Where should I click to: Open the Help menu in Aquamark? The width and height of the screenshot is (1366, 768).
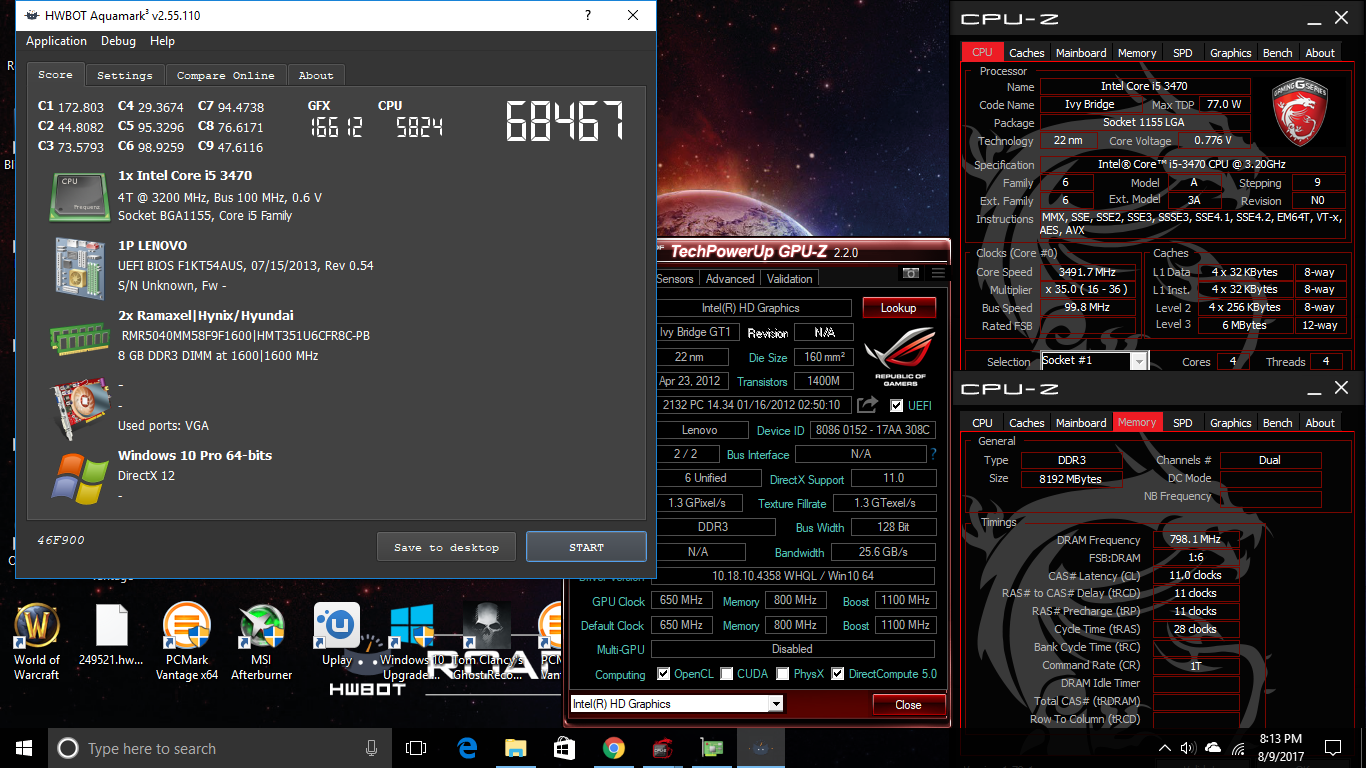[x=162, y=41]
